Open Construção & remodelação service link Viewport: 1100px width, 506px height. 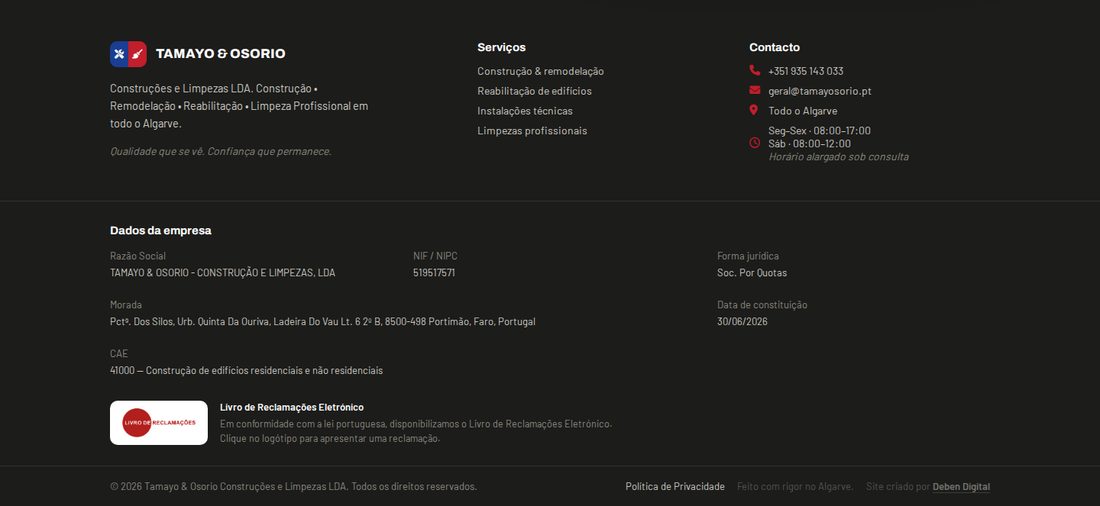tap(540, 72)
